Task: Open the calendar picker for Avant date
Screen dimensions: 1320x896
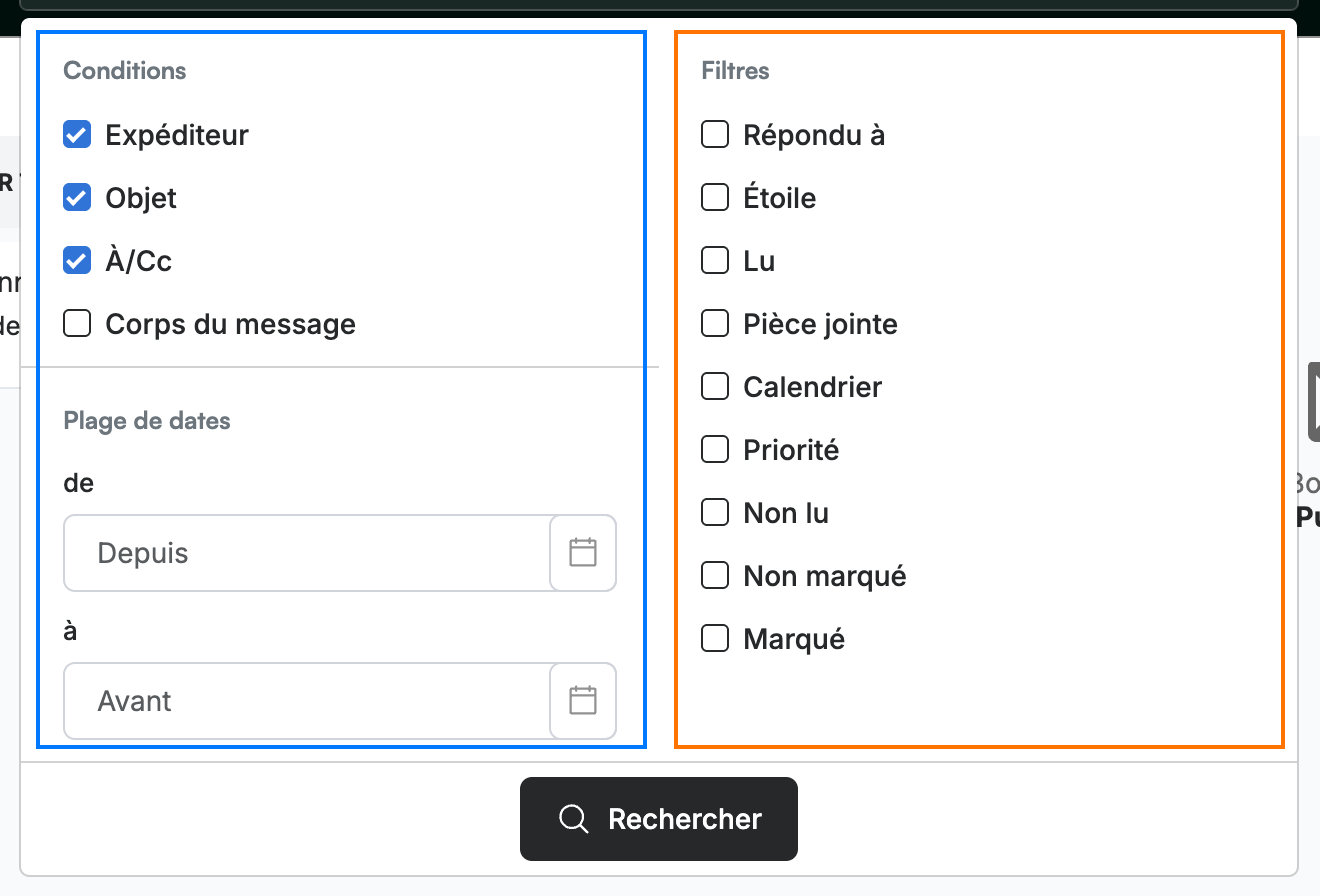Action: point(583,701)
